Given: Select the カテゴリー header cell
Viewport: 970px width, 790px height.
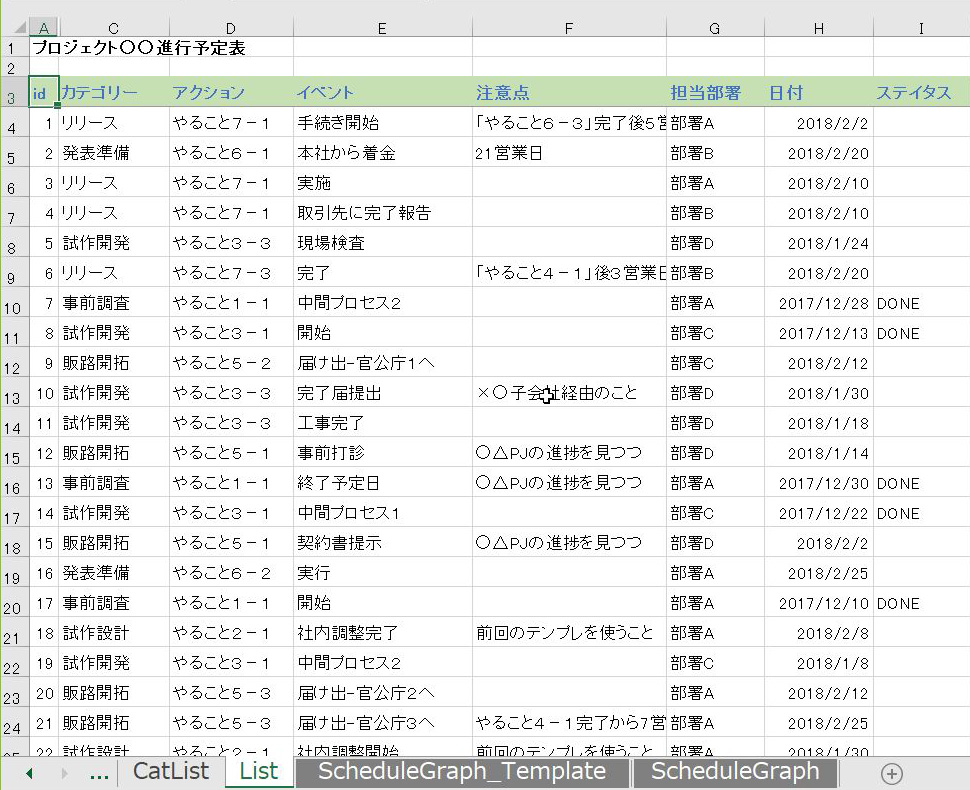Looking at the screenshot, I should [x=113, y=93].
